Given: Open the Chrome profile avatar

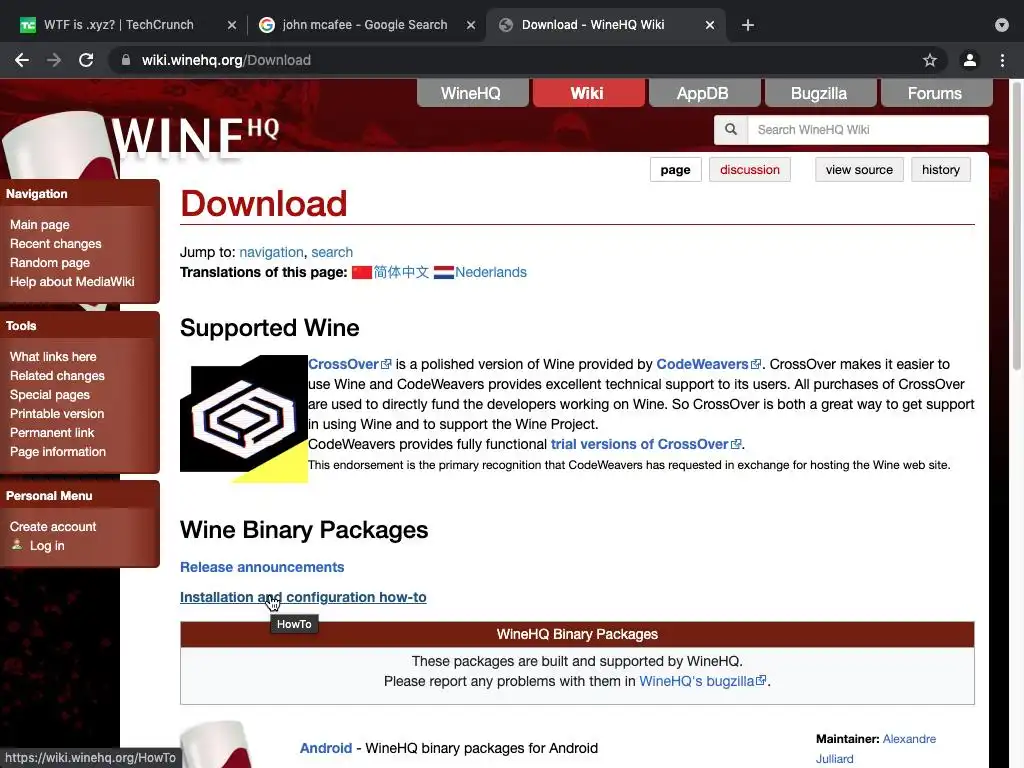Looking at the screenshot, I should [x=970, y=60].
